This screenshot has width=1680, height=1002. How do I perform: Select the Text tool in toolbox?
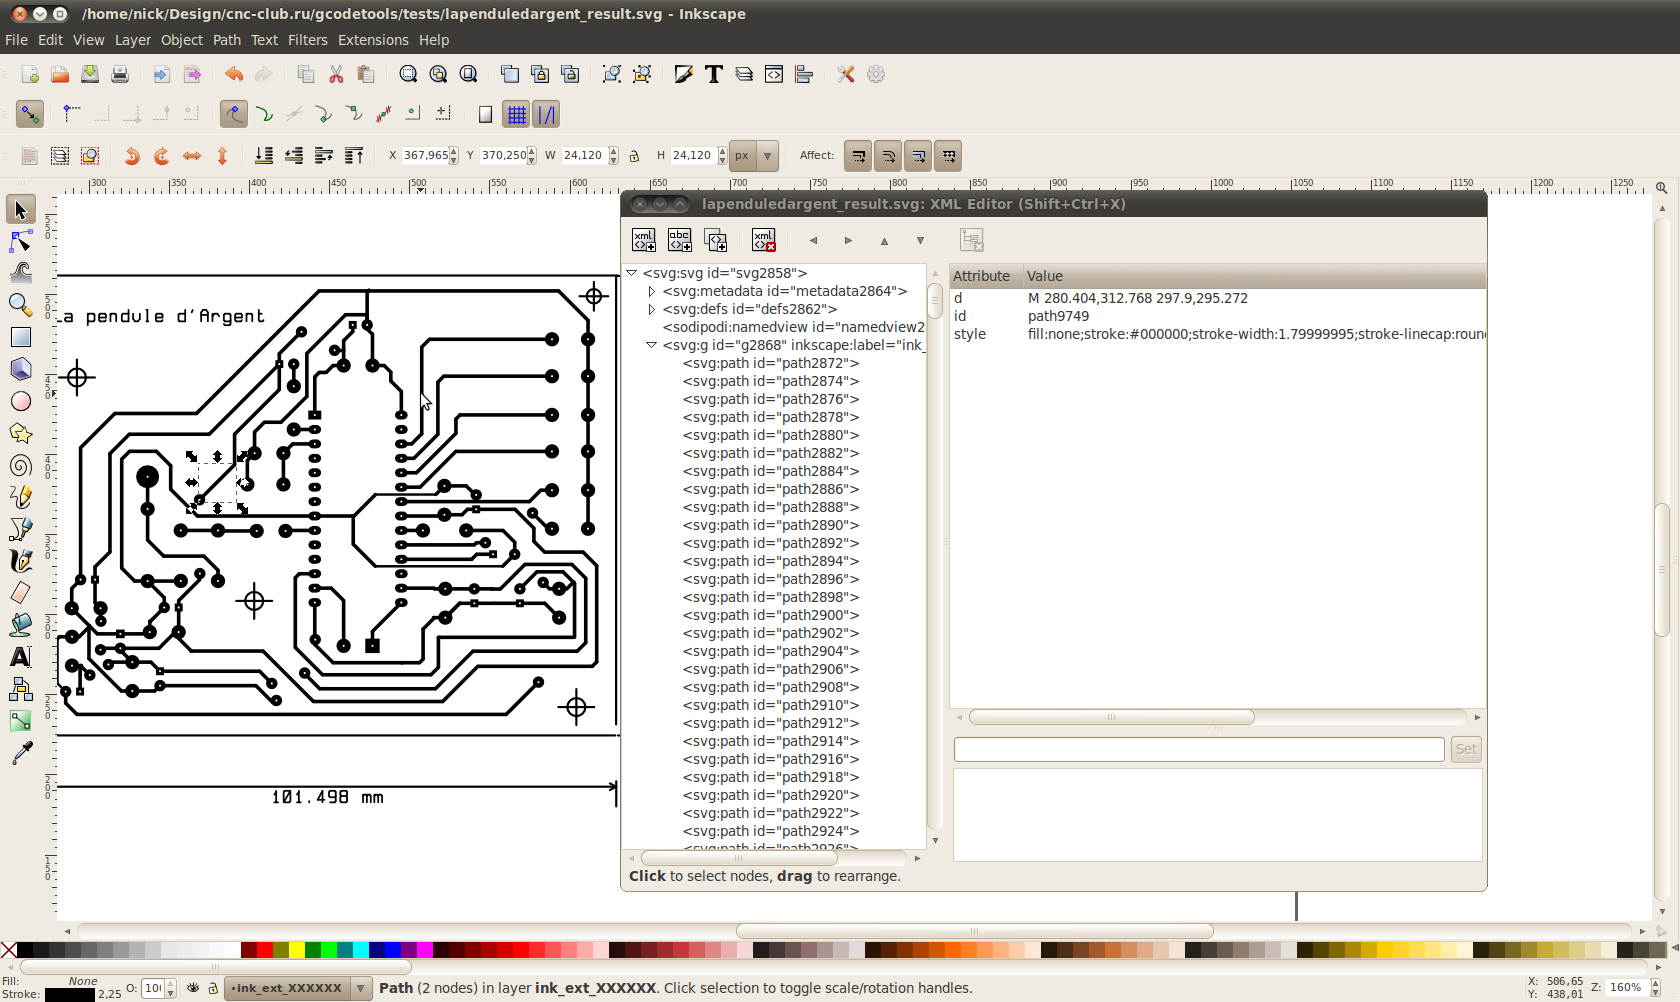[x=20, y=657]
